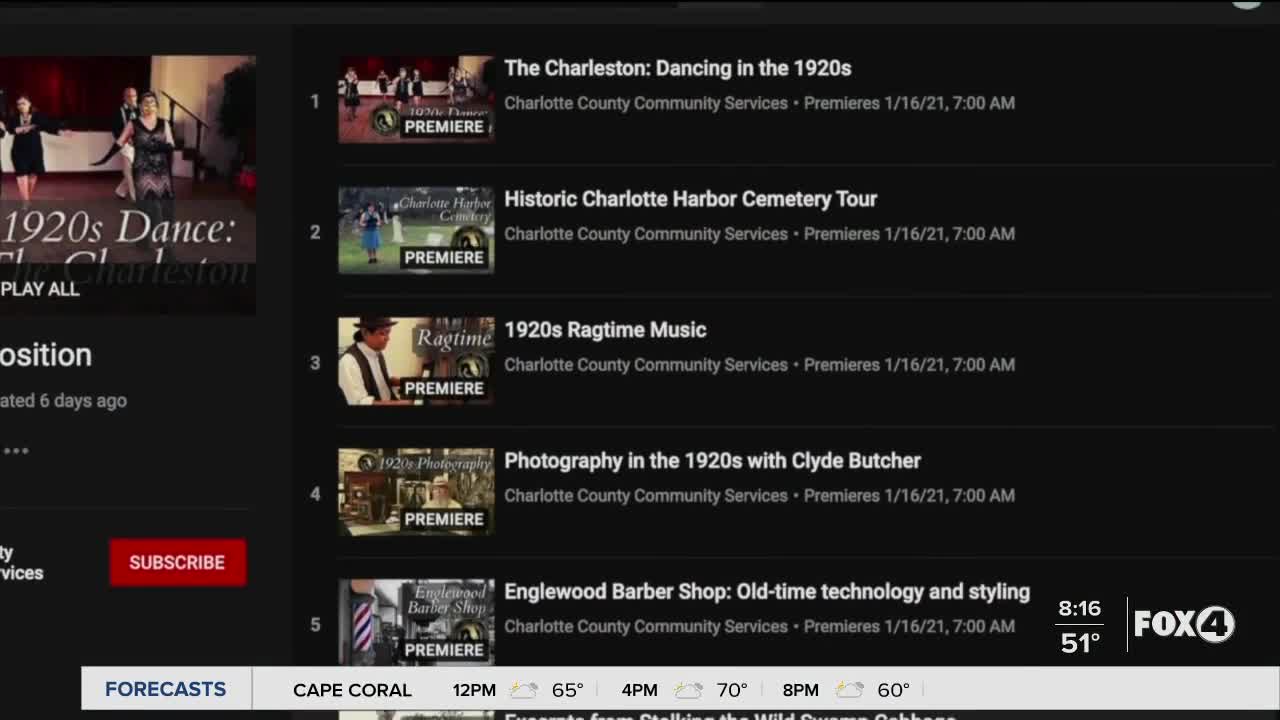Click the playlist 'ated 6 days ago' text
The height and width of the screenshot is (720, 1280).
(63, 401)
